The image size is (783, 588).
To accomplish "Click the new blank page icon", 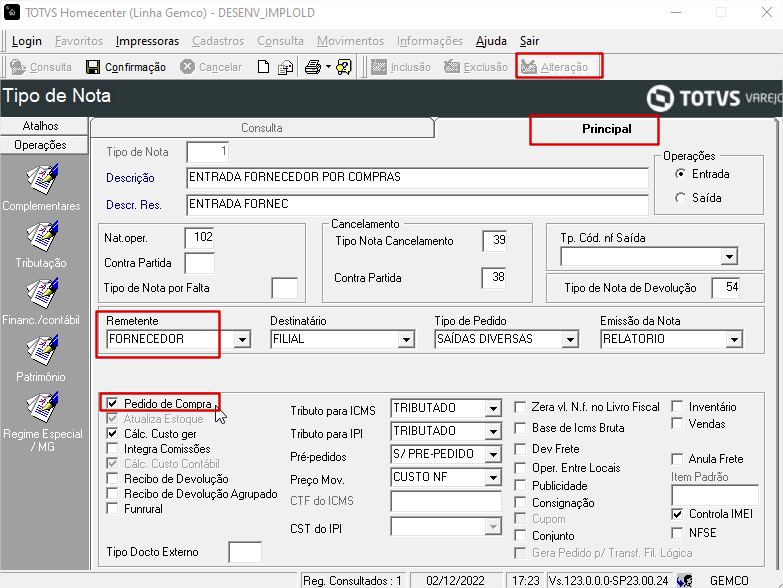I will pyautogui.click(x=263, y=67).
